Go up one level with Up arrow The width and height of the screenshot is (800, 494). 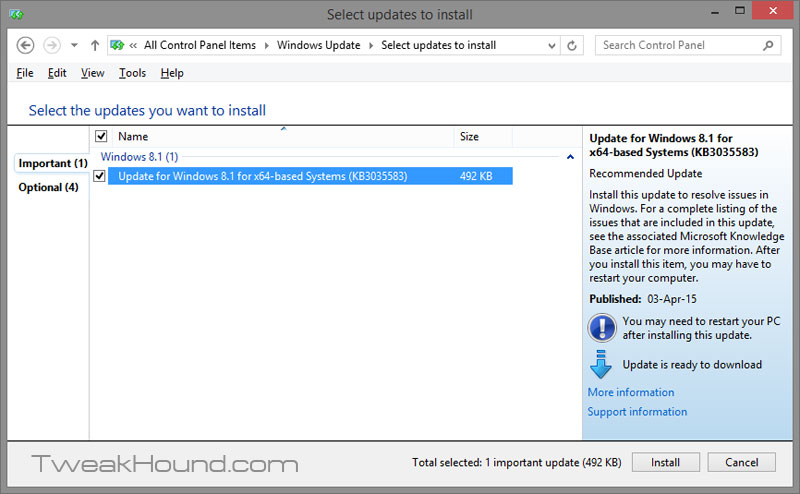pos(95,45)
